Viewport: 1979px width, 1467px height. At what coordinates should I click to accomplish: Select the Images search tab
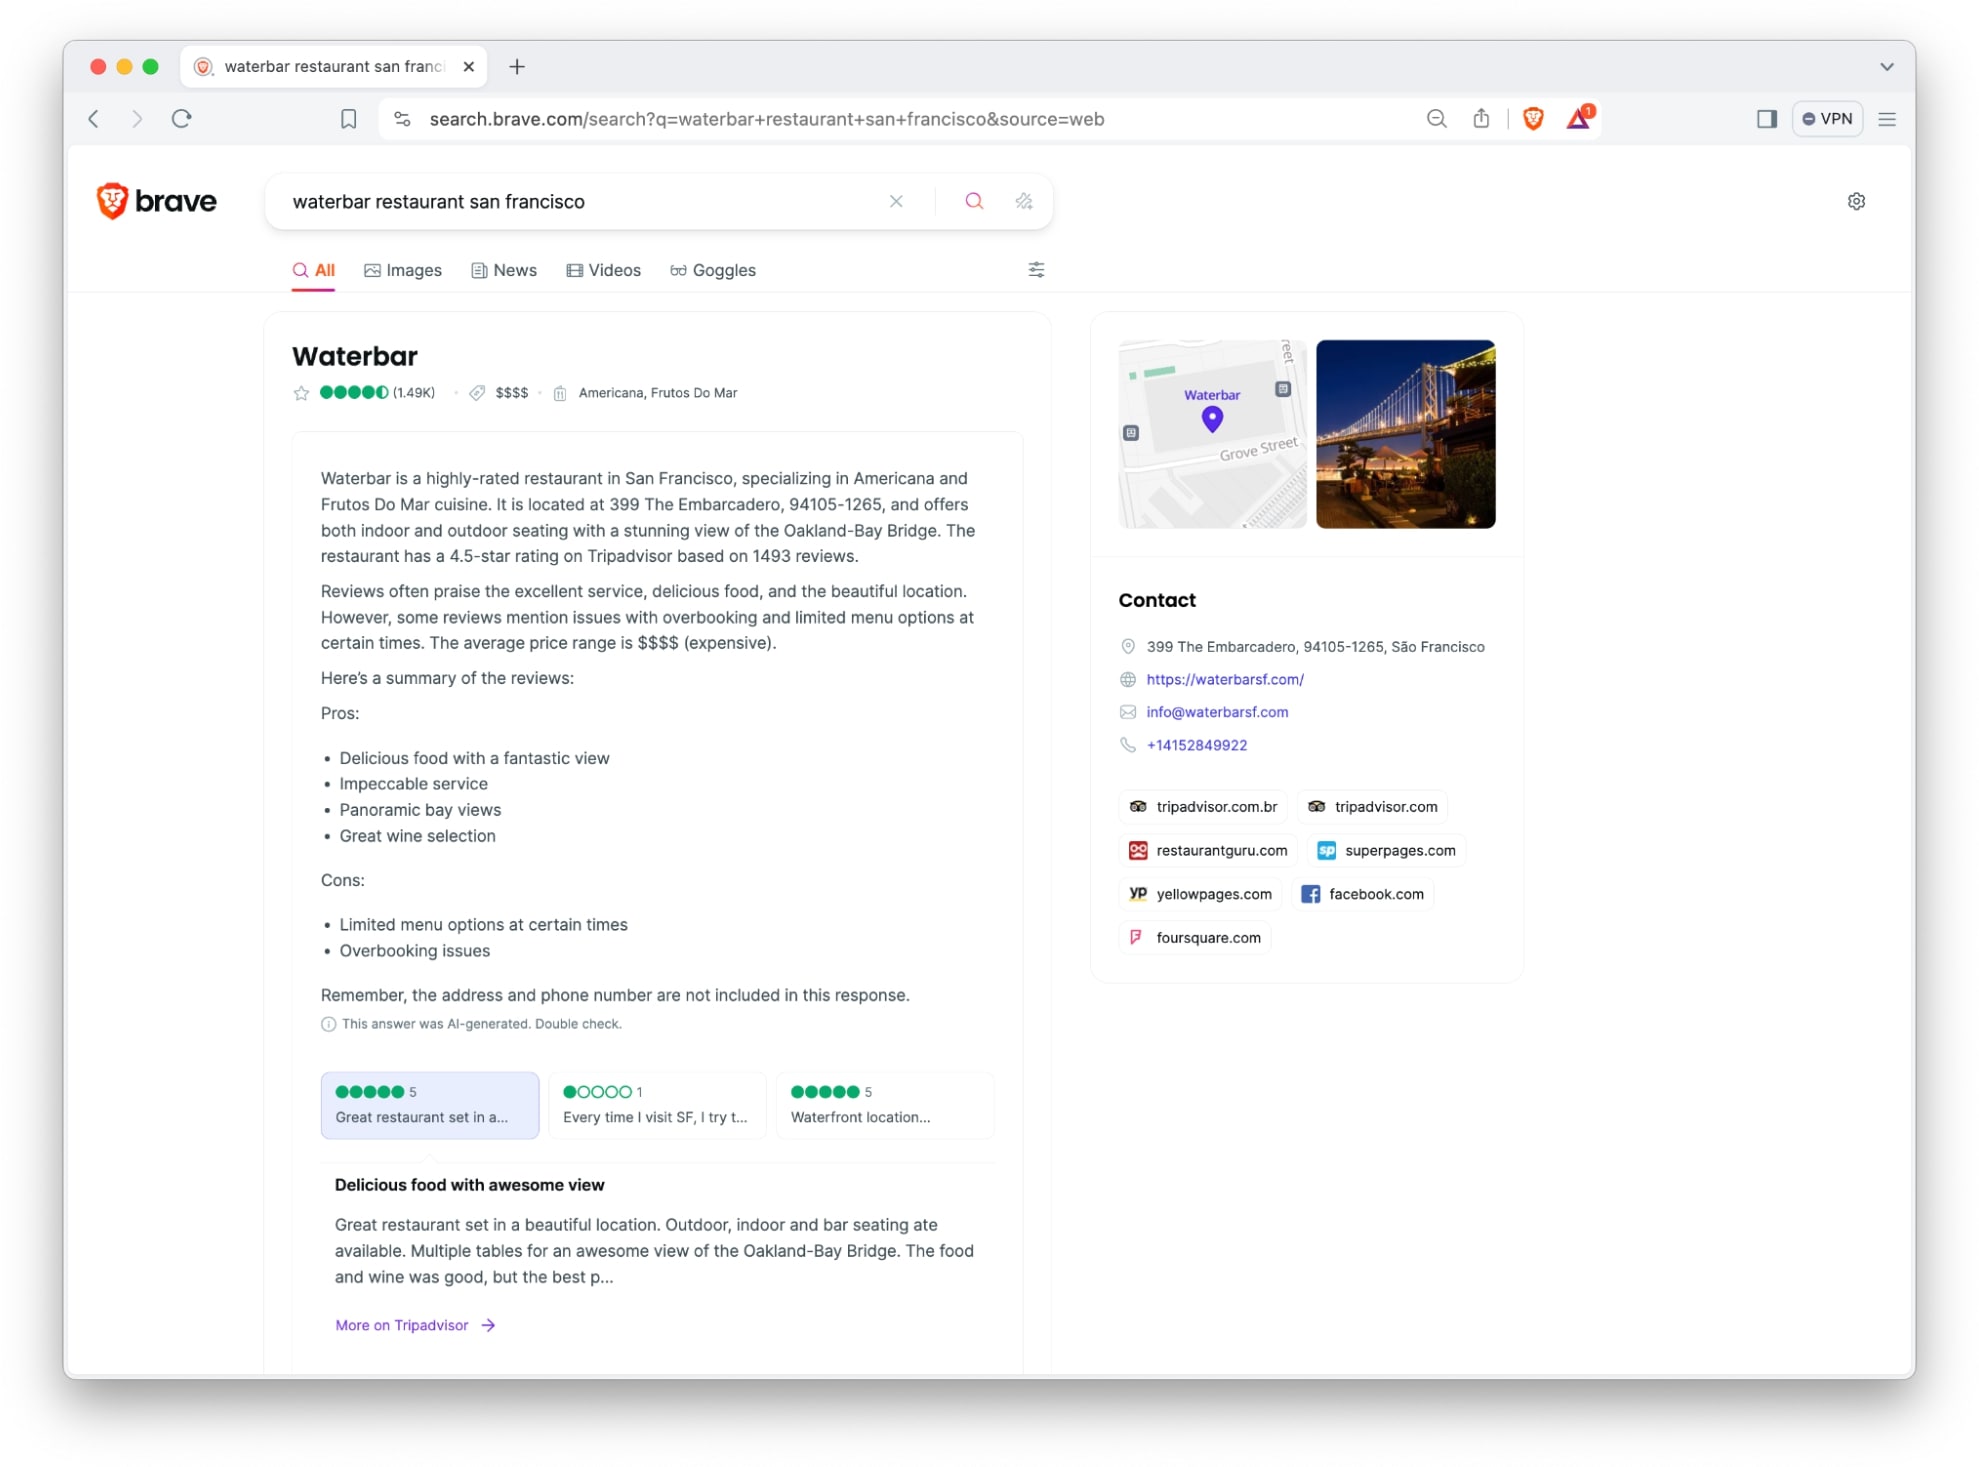[405, 270]
